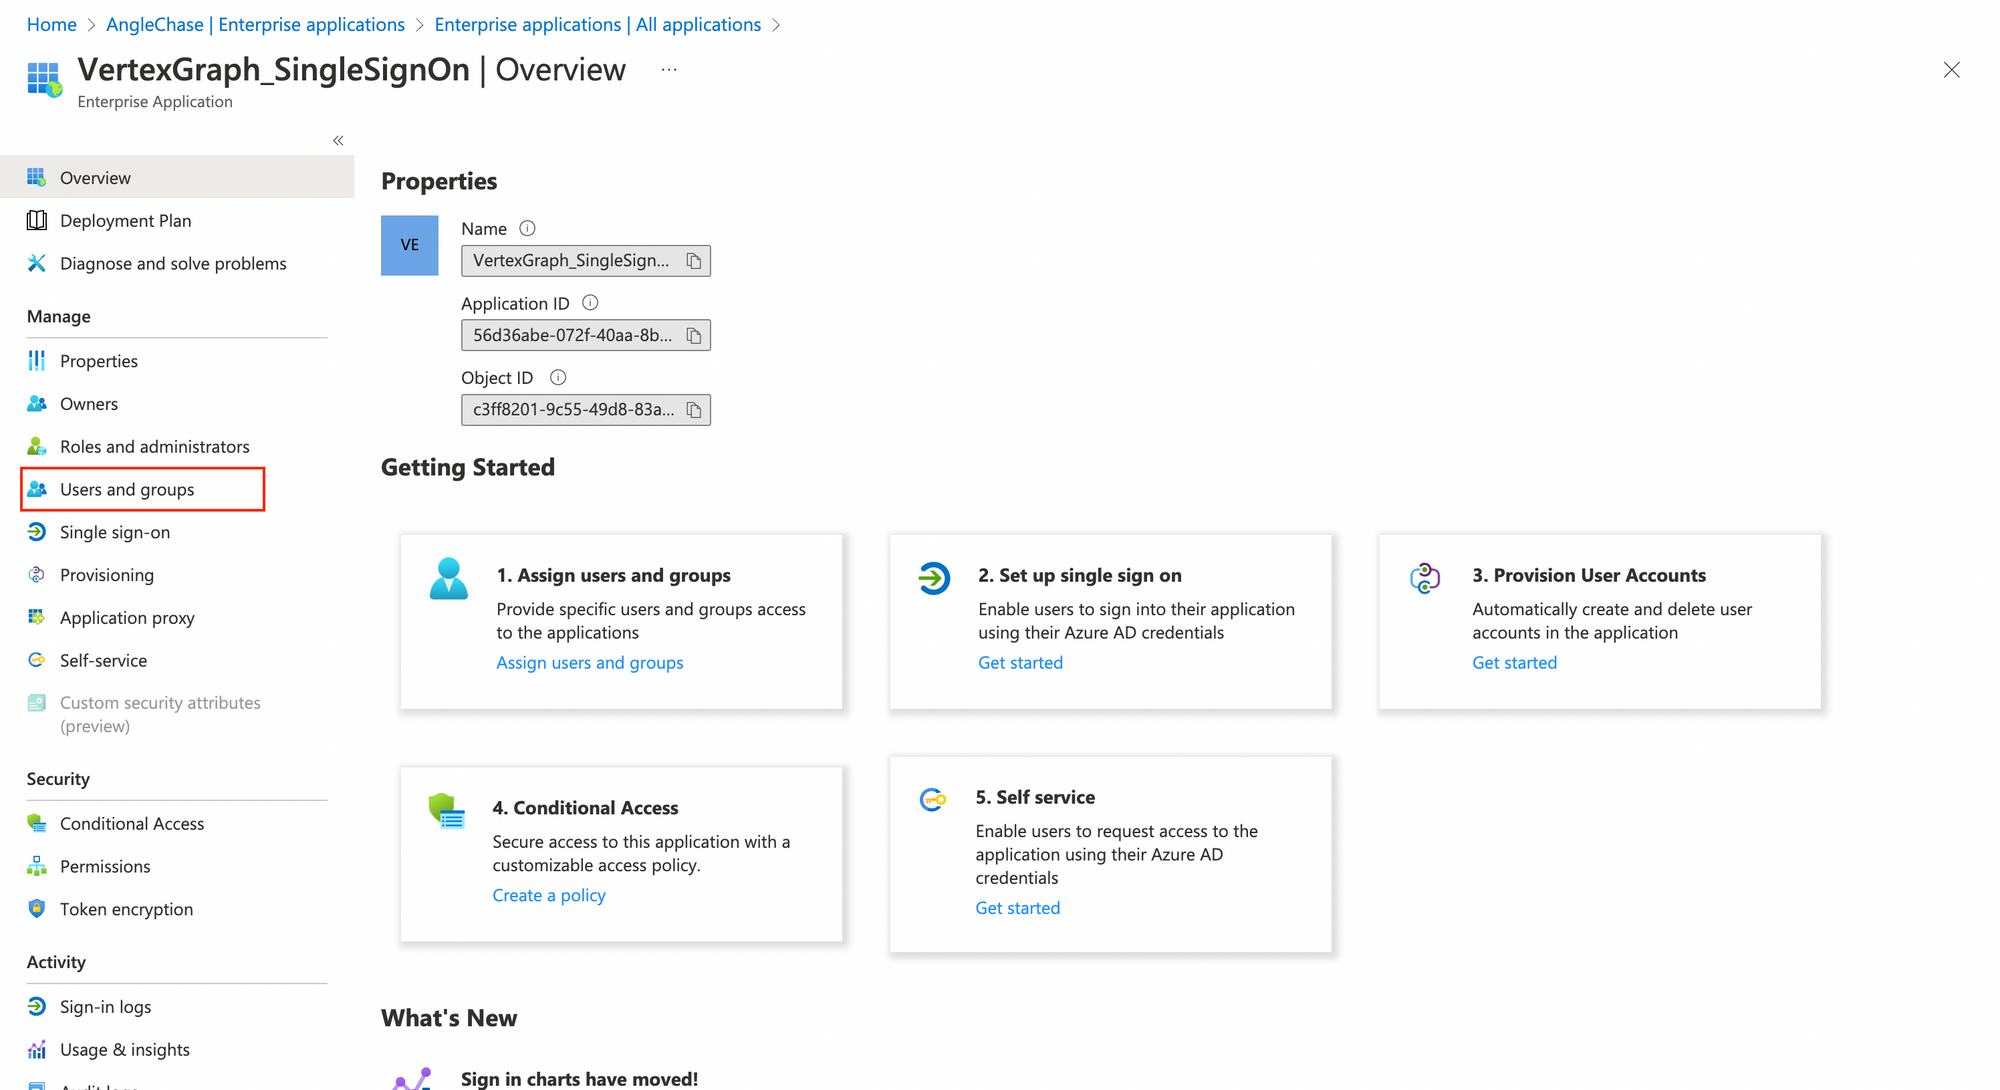2000x1090 pixels.
Task: Open Diagnose and solve problems label
Action: pyautogui.click(x=173, y=263)
